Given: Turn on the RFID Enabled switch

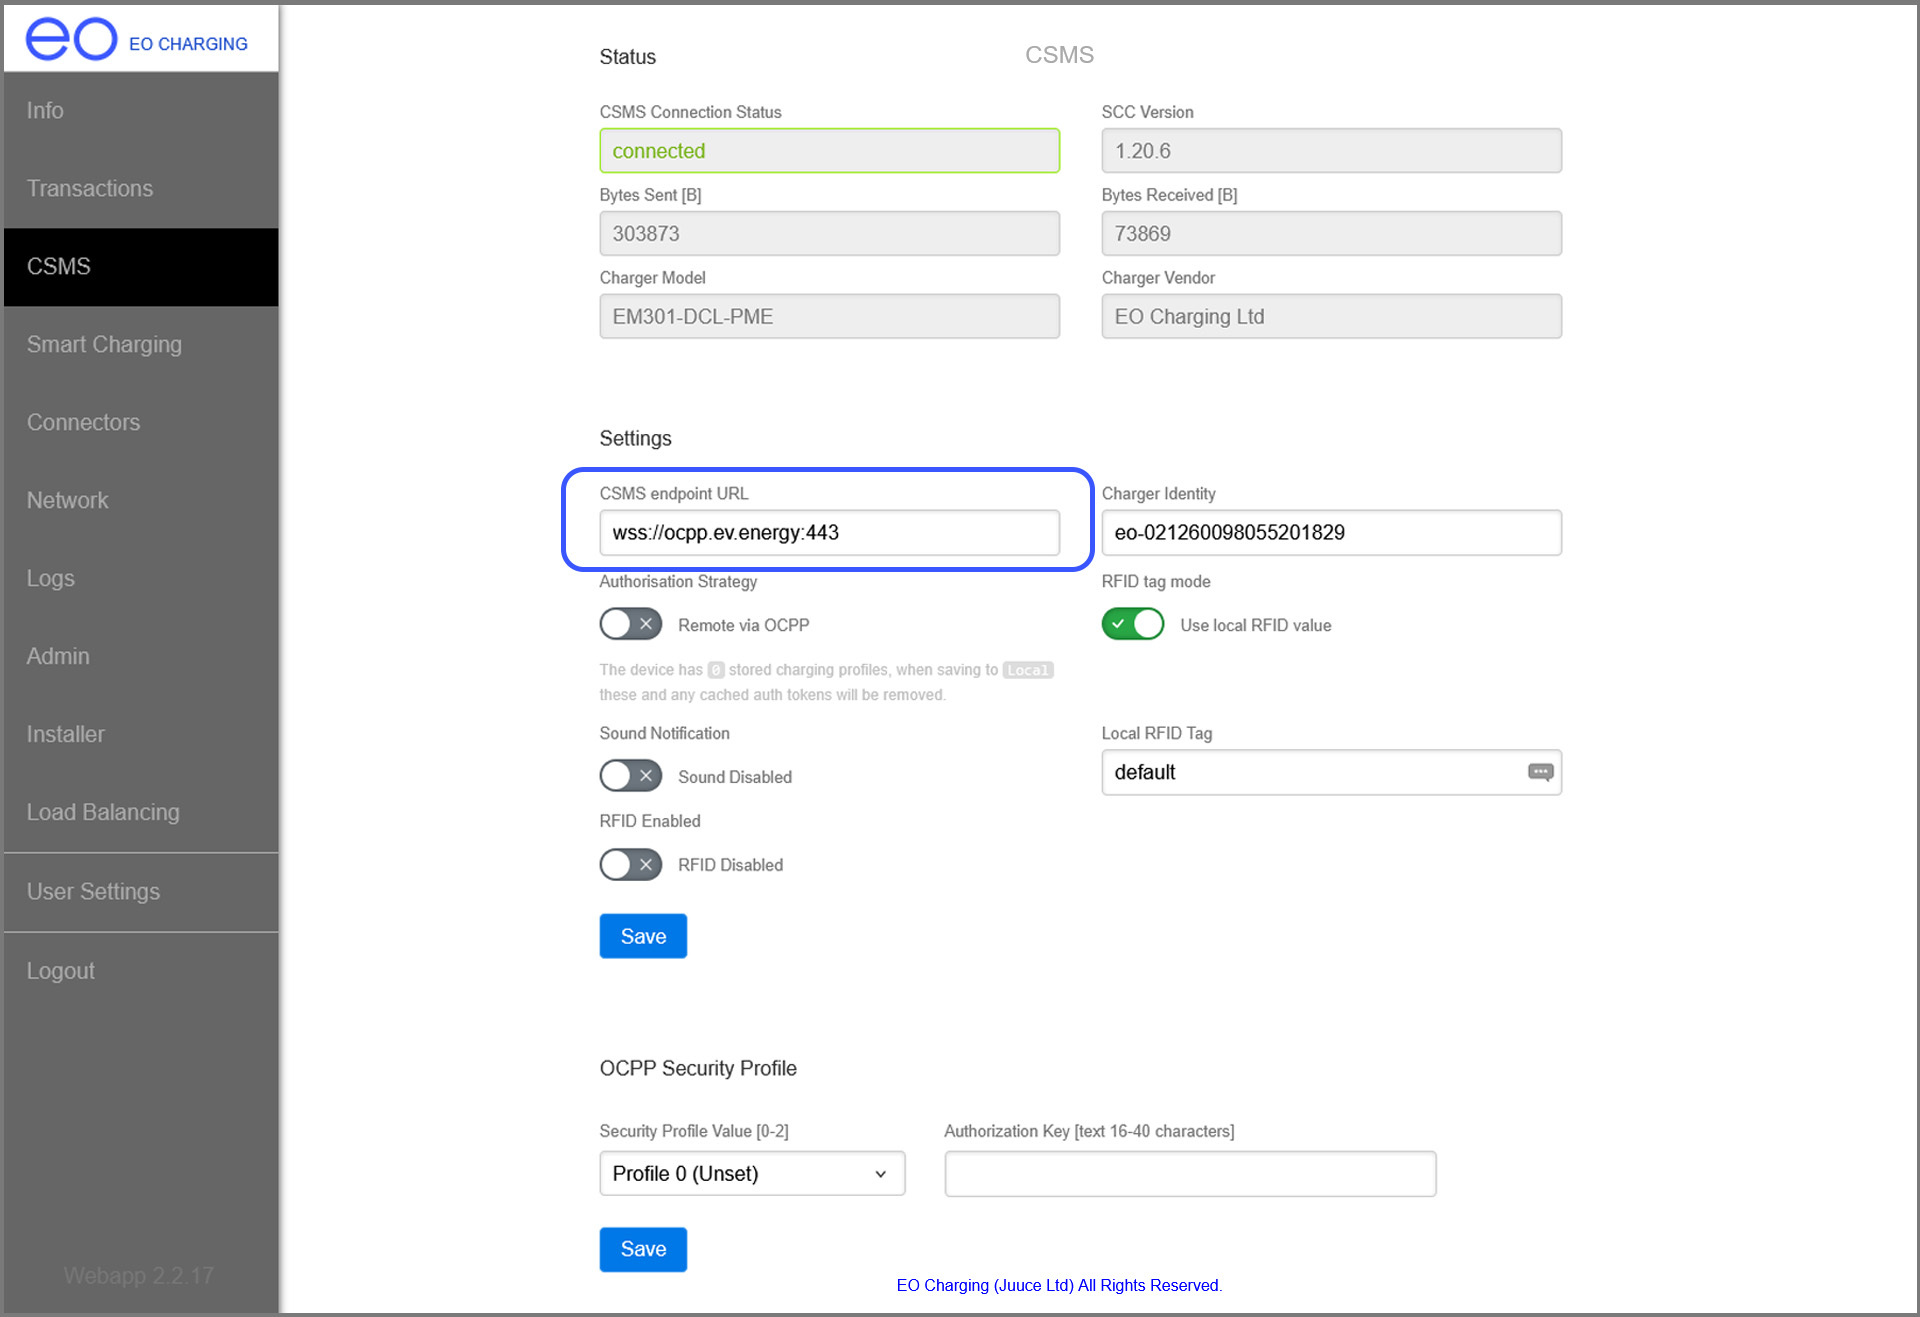Looking at the screenshot, I should tap(631, 864).
